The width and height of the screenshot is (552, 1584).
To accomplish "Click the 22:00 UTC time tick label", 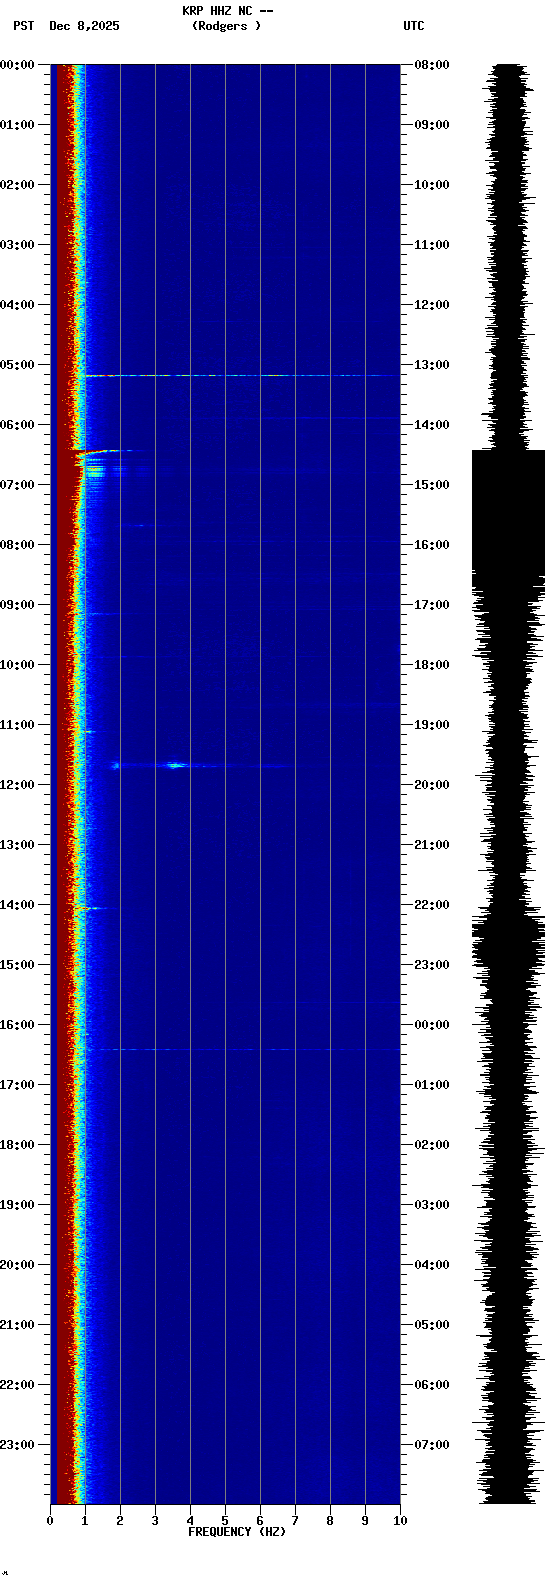I will [432, 905].
